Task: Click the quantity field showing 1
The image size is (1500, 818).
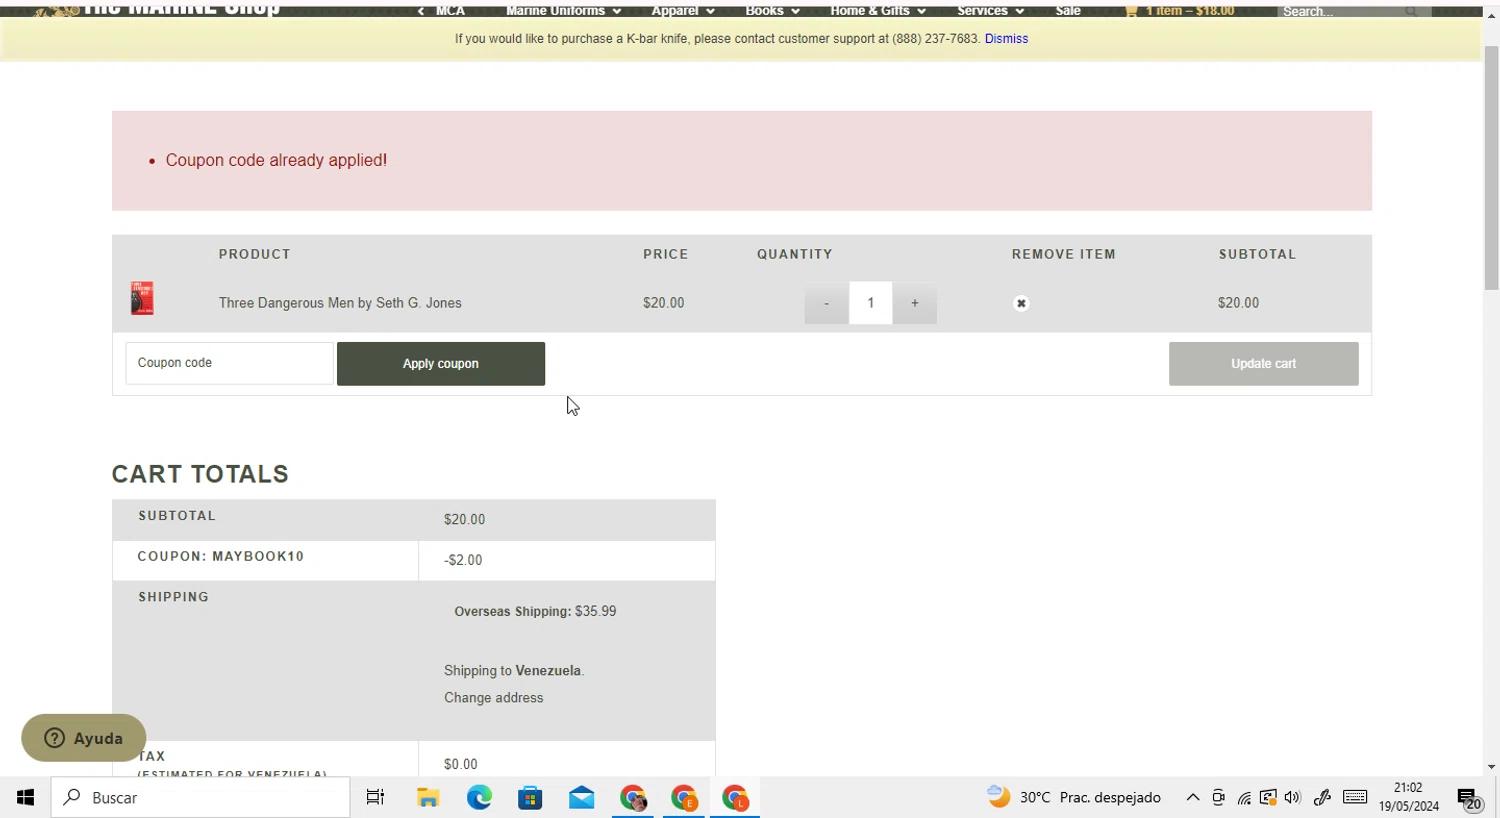Action: pyautogui.click(x=871, y=303)
